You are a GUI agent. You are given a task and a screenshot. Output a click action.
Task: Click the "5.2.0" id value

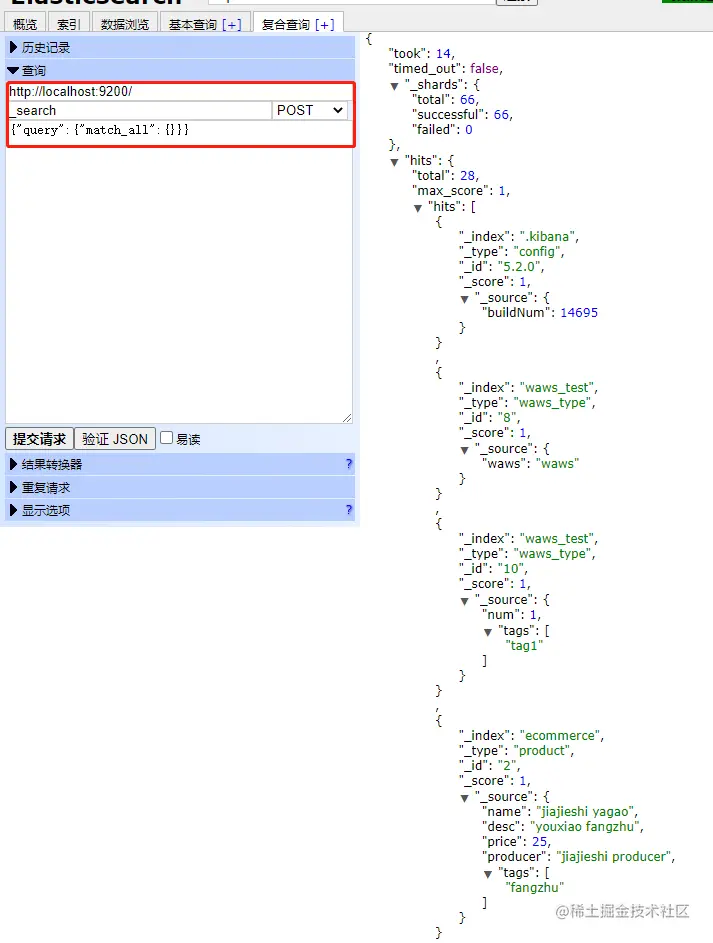pyautogui.click(x=519, y=266)
